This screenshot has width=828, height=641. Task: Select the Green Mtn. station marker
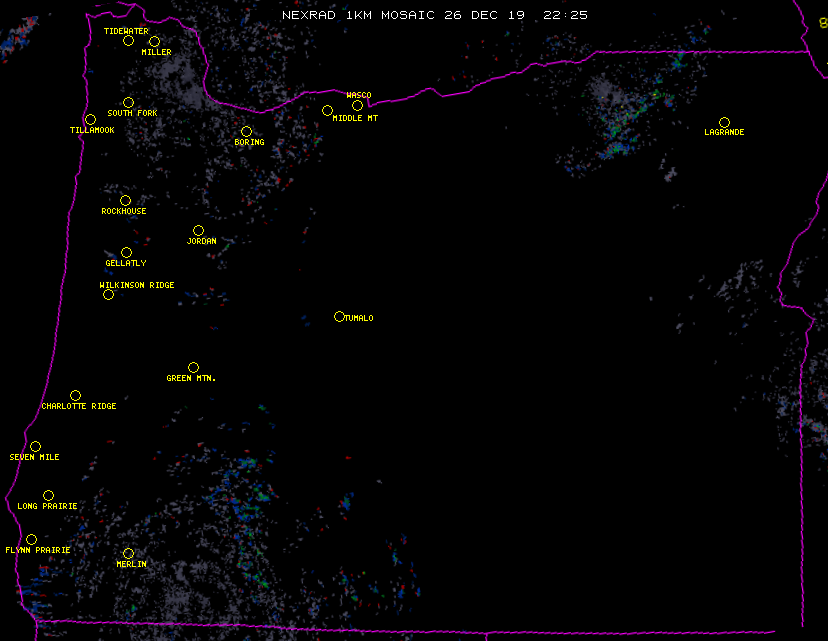[193, 368]
